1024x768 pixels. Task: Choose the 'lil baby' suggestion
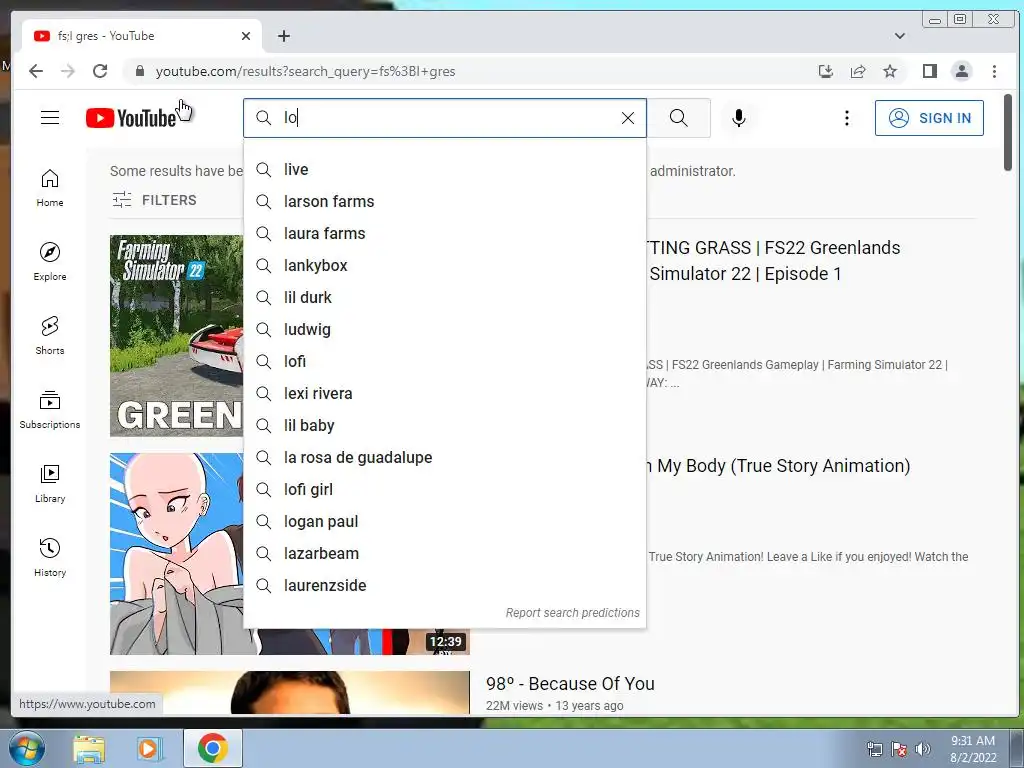click(x=445, y=426)
